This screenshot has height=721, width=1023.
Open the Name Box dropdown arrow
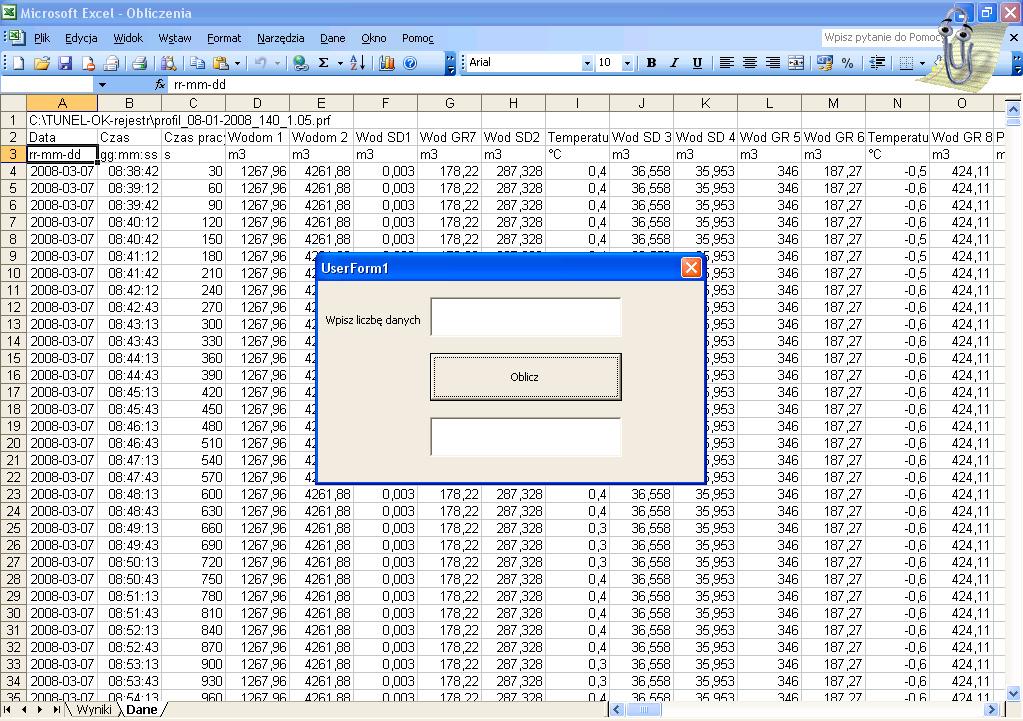102,85
